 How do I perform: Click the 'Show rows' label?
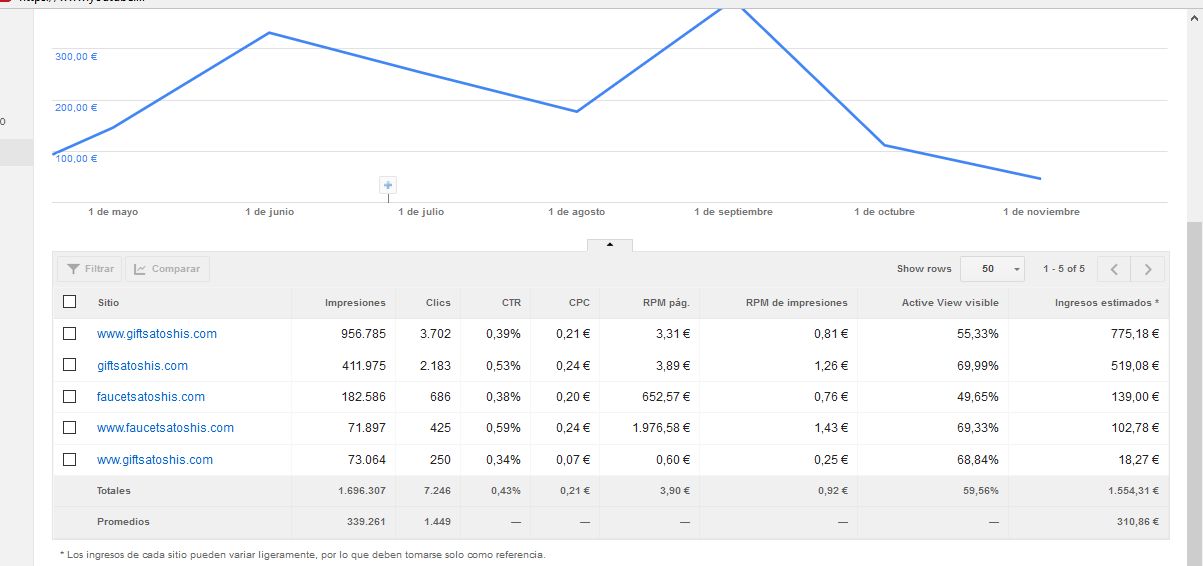coord(924,269)
